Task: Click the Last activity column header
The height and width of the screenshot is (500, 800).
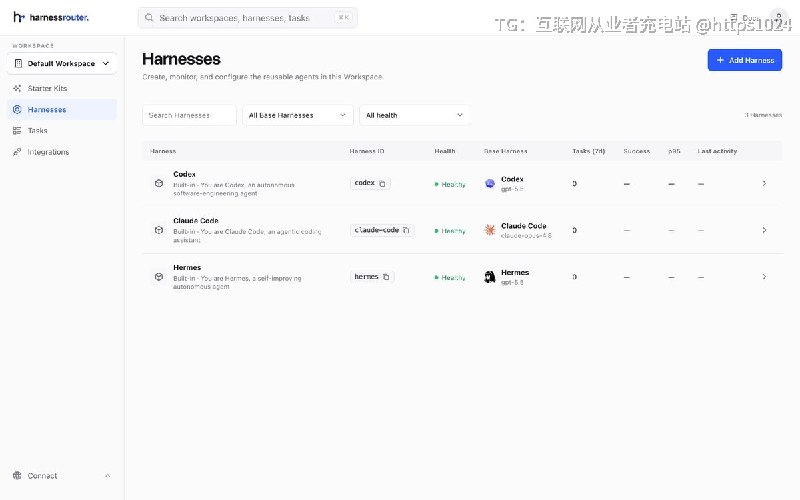Action: (x=717, y=151)
